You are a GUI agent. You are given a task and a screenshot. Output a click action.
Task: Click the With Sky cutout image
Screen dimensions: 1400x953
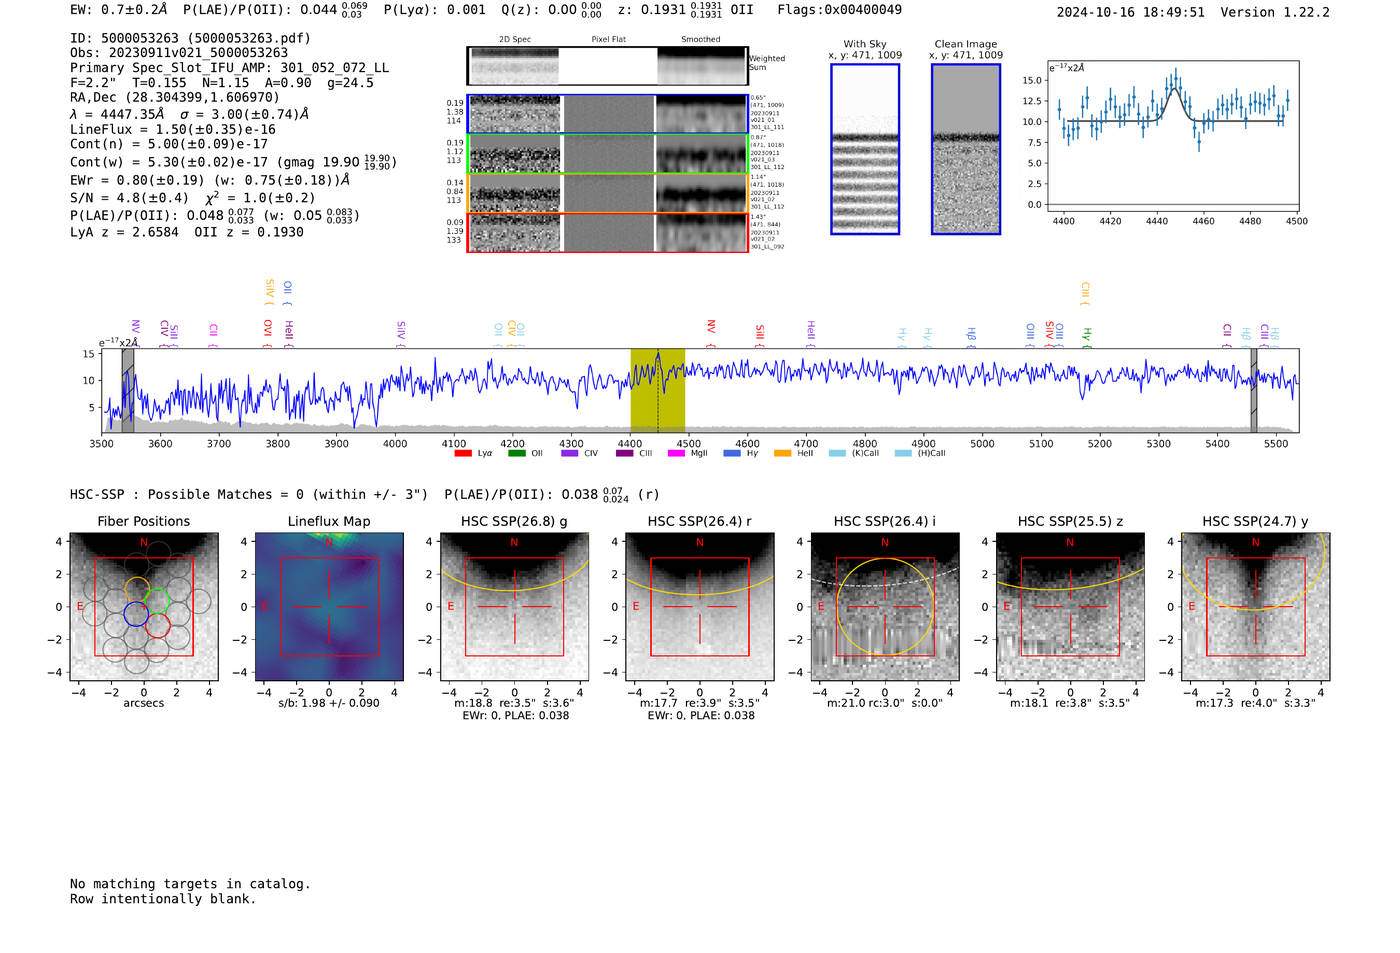(x=865, y=149)
